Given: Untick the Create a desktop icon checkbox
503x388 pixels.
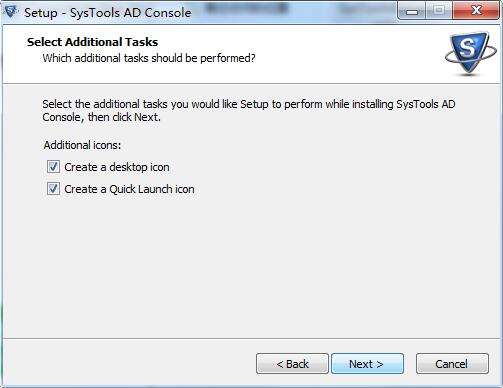Looking at the screenshot, I should [53, 166].
